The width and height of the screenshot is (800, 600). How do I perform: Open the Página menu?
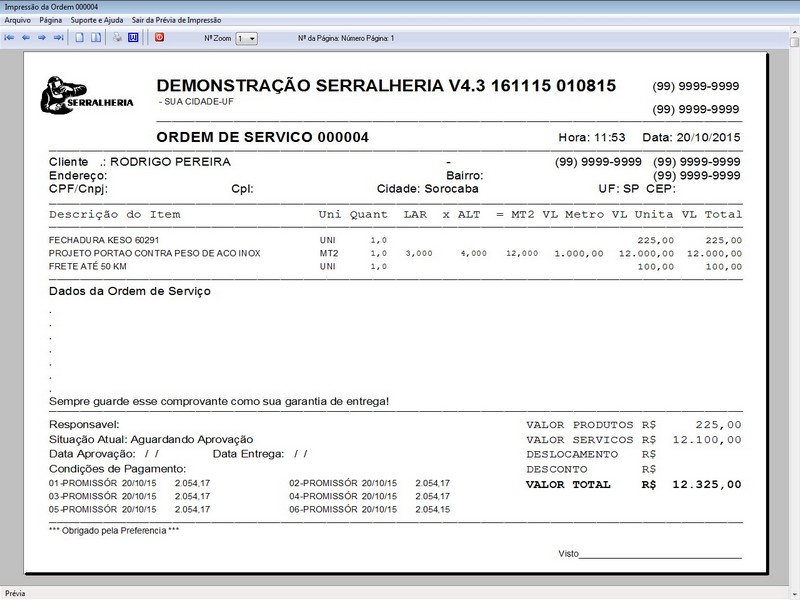(x=53, y=18)
